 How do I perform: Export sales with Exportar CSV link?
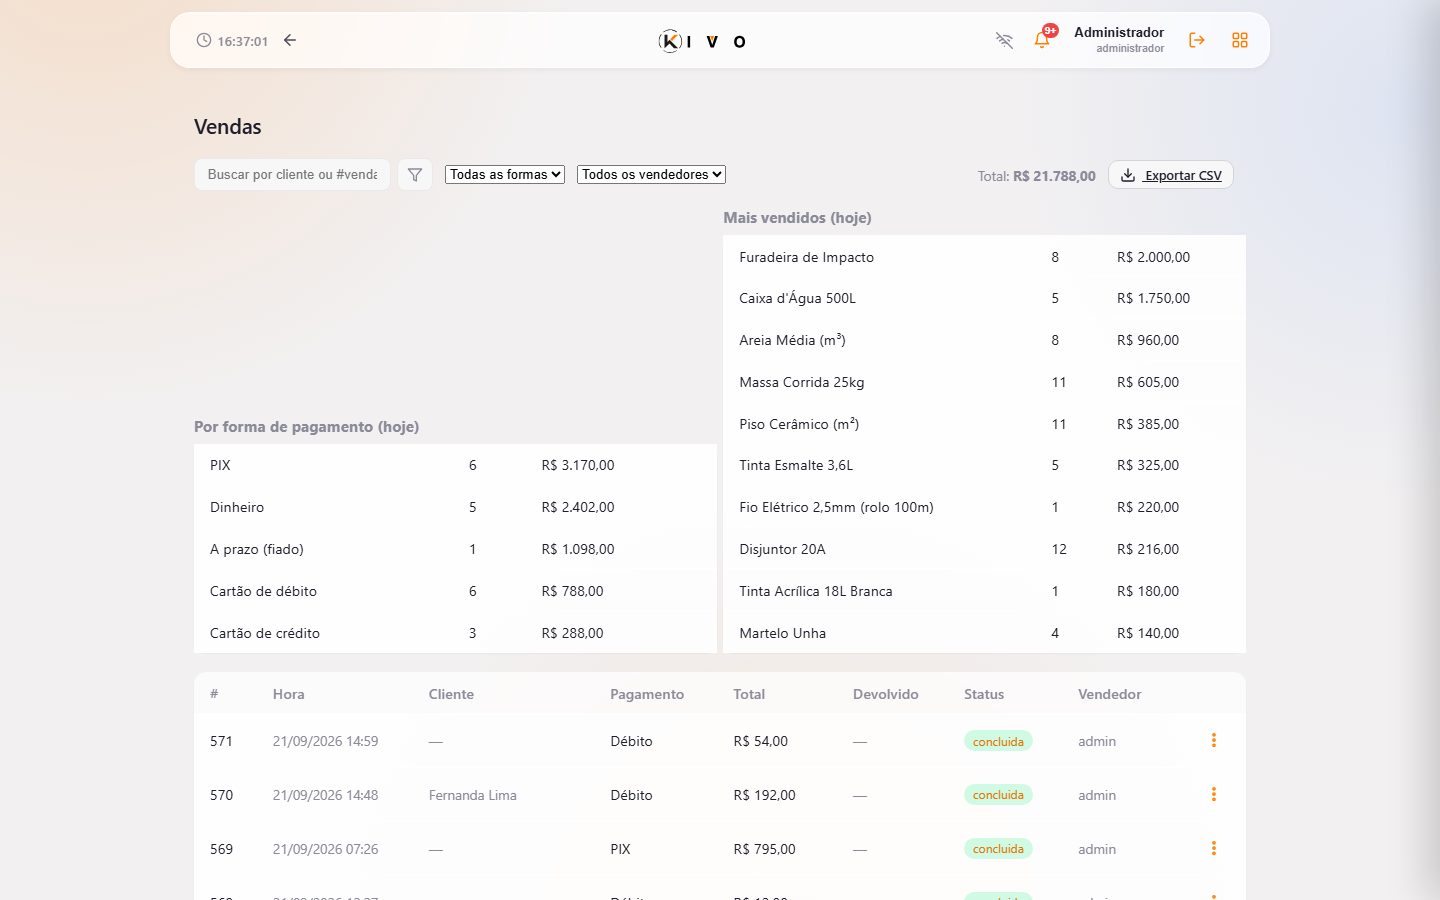click(1171, 175)
